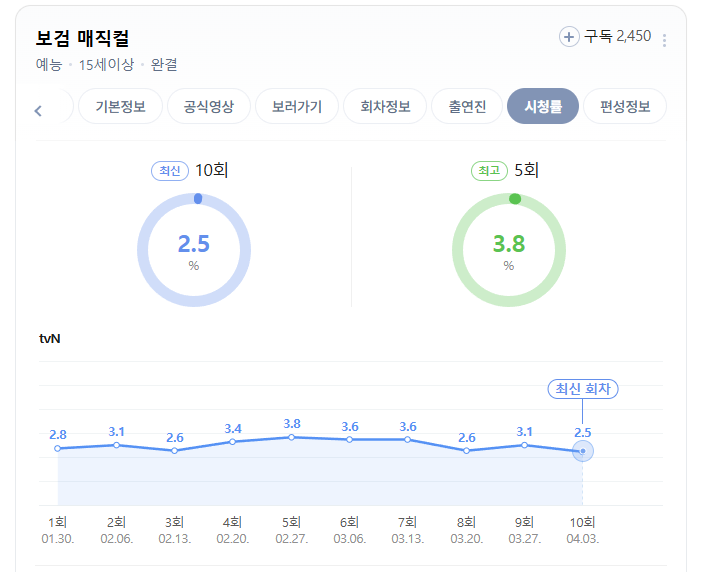The width and height of the screenshot is (711, 572).
Task: Click the 1회 2.8 data point
Action: pyautogui.click(x=58, y=449)
